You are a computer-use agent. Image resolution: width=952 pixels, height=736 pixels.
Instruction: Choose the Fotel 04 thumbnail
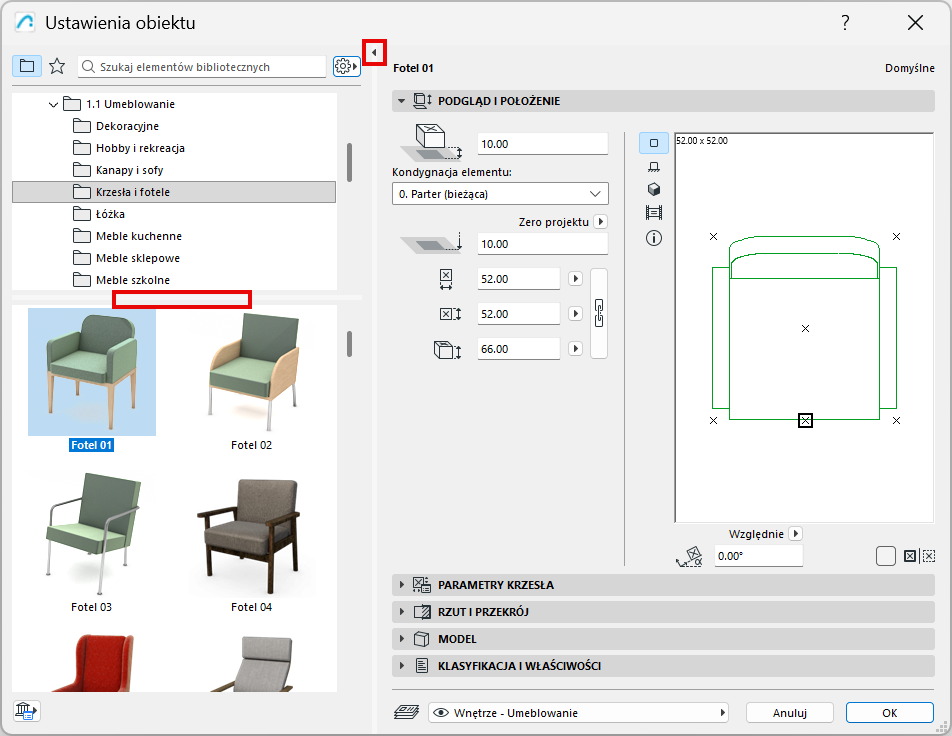(251, 533)
